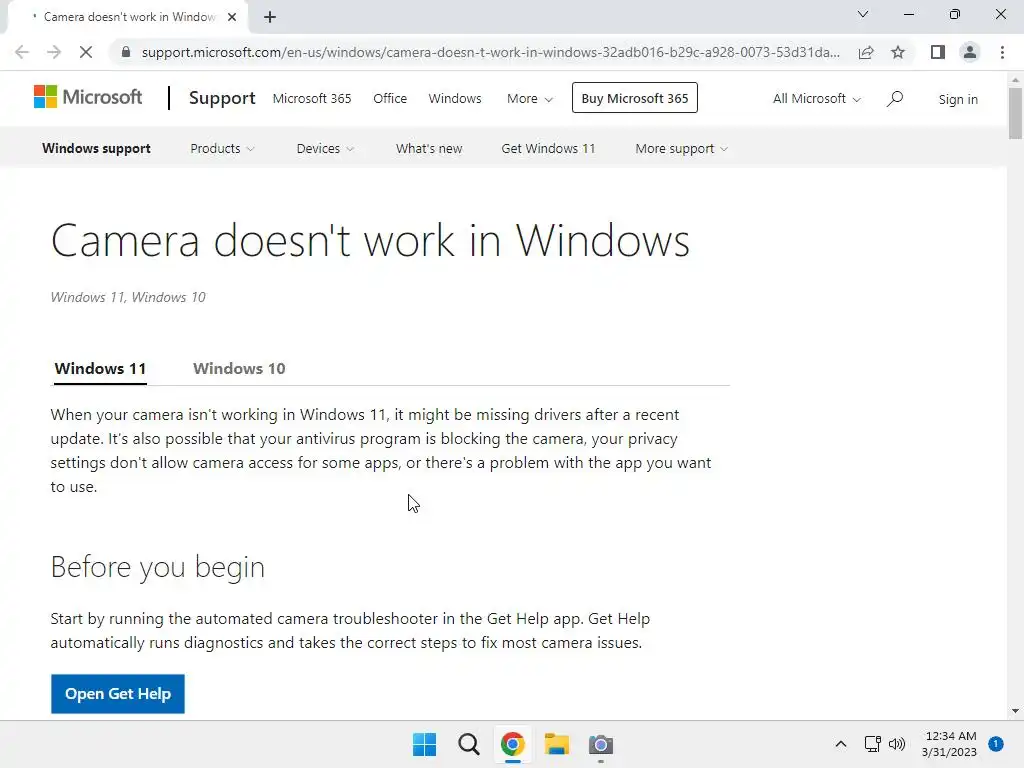Click the 'Before you begin' heading
Image resolution: width=1024 pixels, height=768 pixels.
point(157,567)
